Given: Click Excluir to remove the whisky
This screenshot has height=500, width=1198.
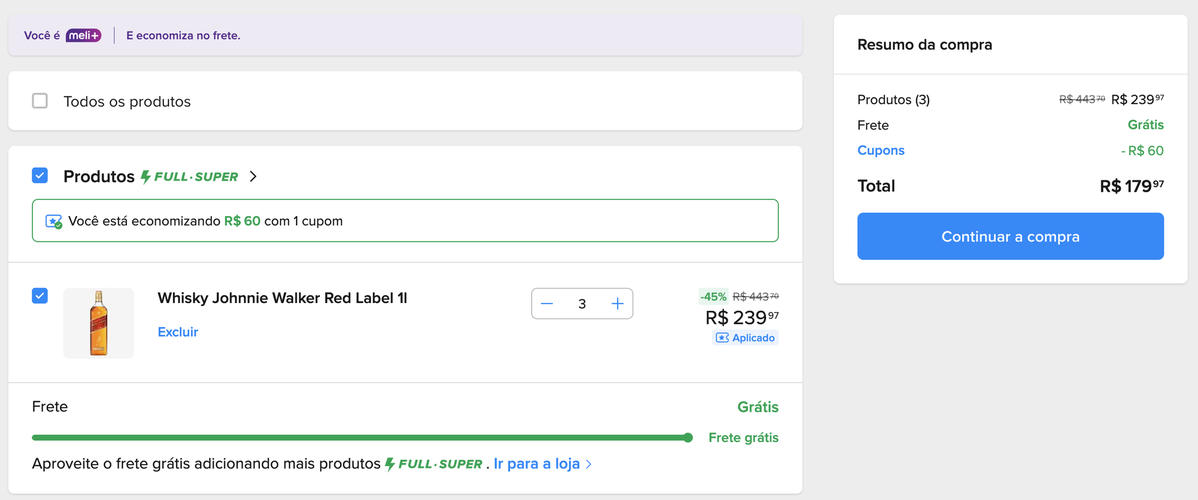Looking at the screenshot, I should (178, 332).
